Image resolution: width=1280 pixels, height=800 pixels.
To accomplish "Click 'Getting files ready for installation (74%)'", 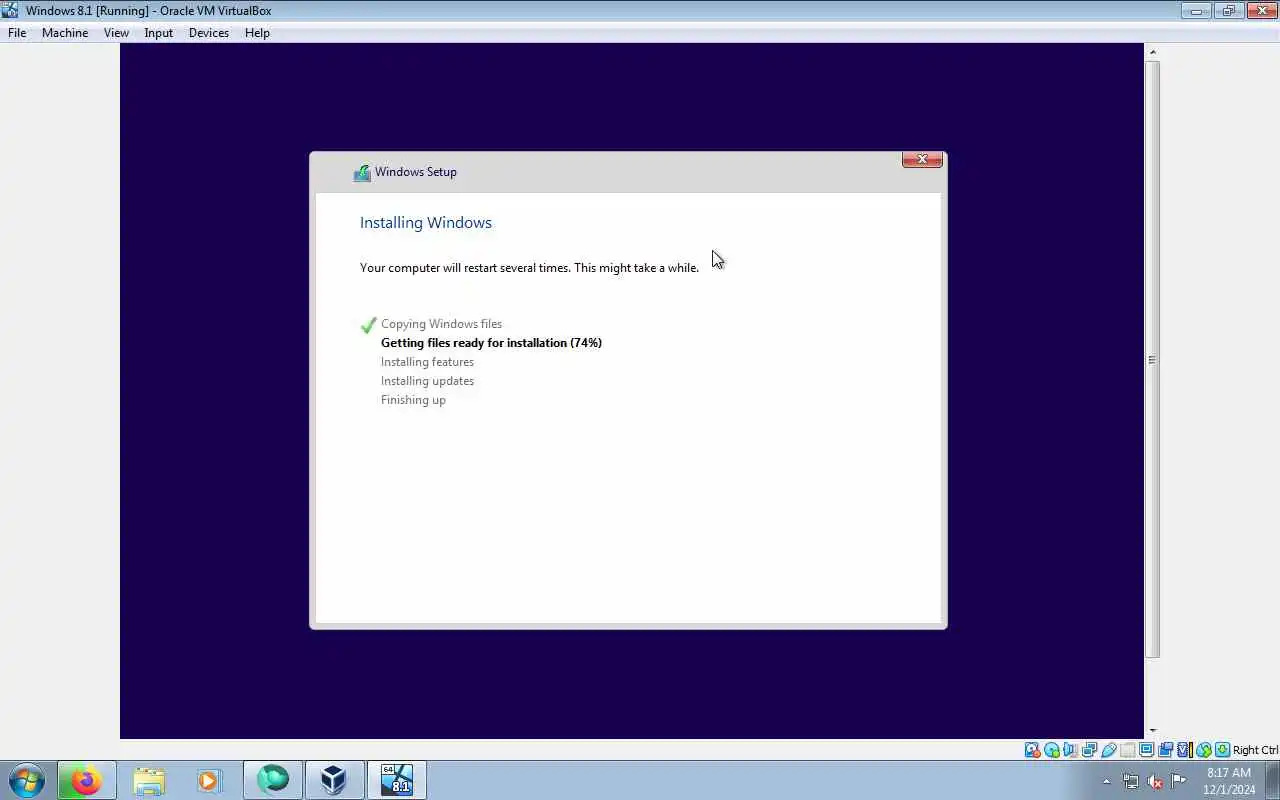I will point(491,343).
